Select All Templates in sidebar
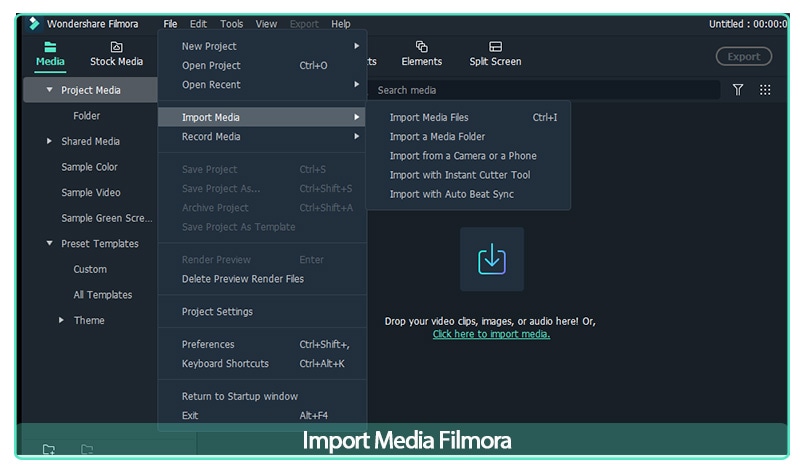This screenshot has height=470, width=800. 103,294
